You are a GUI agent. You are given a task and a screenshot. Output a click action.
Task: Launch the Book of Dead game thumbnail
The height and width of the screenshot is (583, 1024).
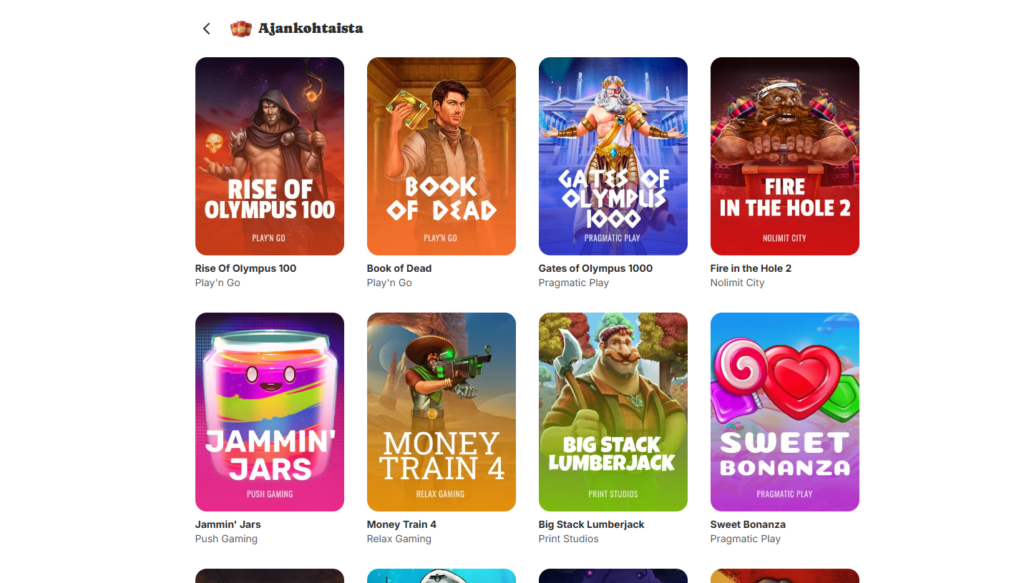(441, 156)
